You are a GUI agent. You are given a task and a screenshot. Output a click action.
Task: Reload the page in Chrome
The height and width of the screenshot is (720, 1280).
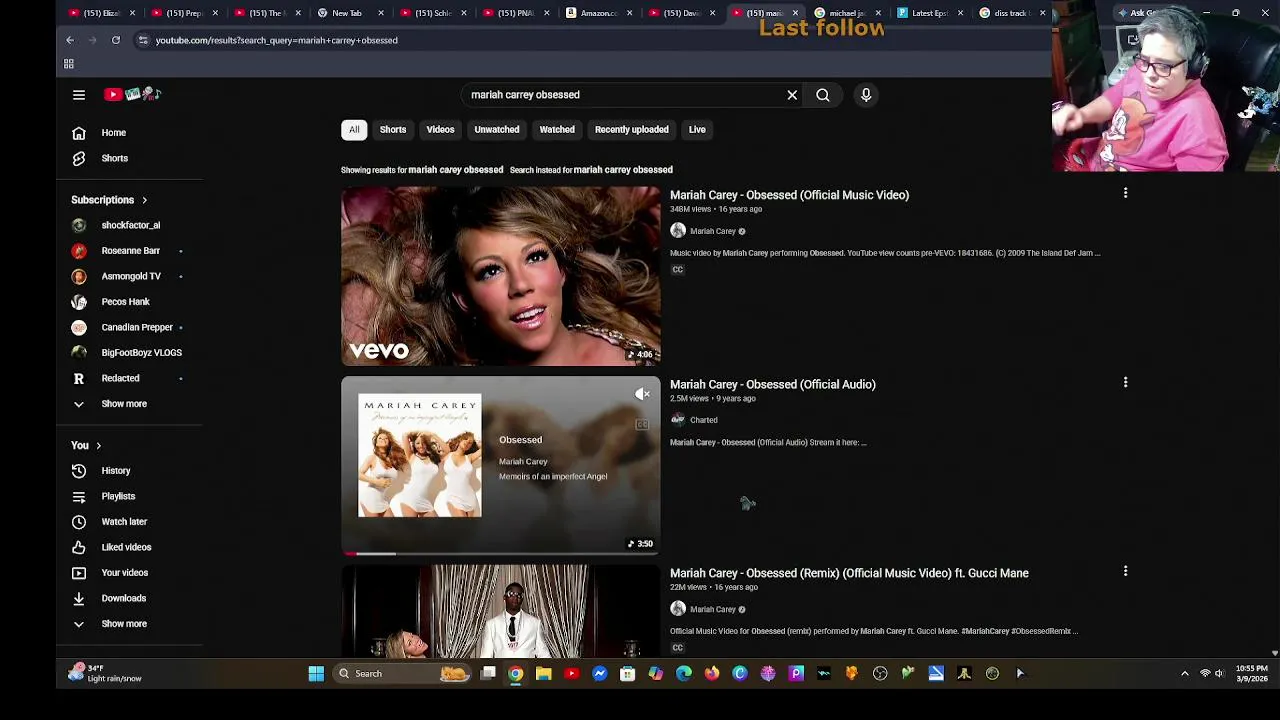click(116, 40)
